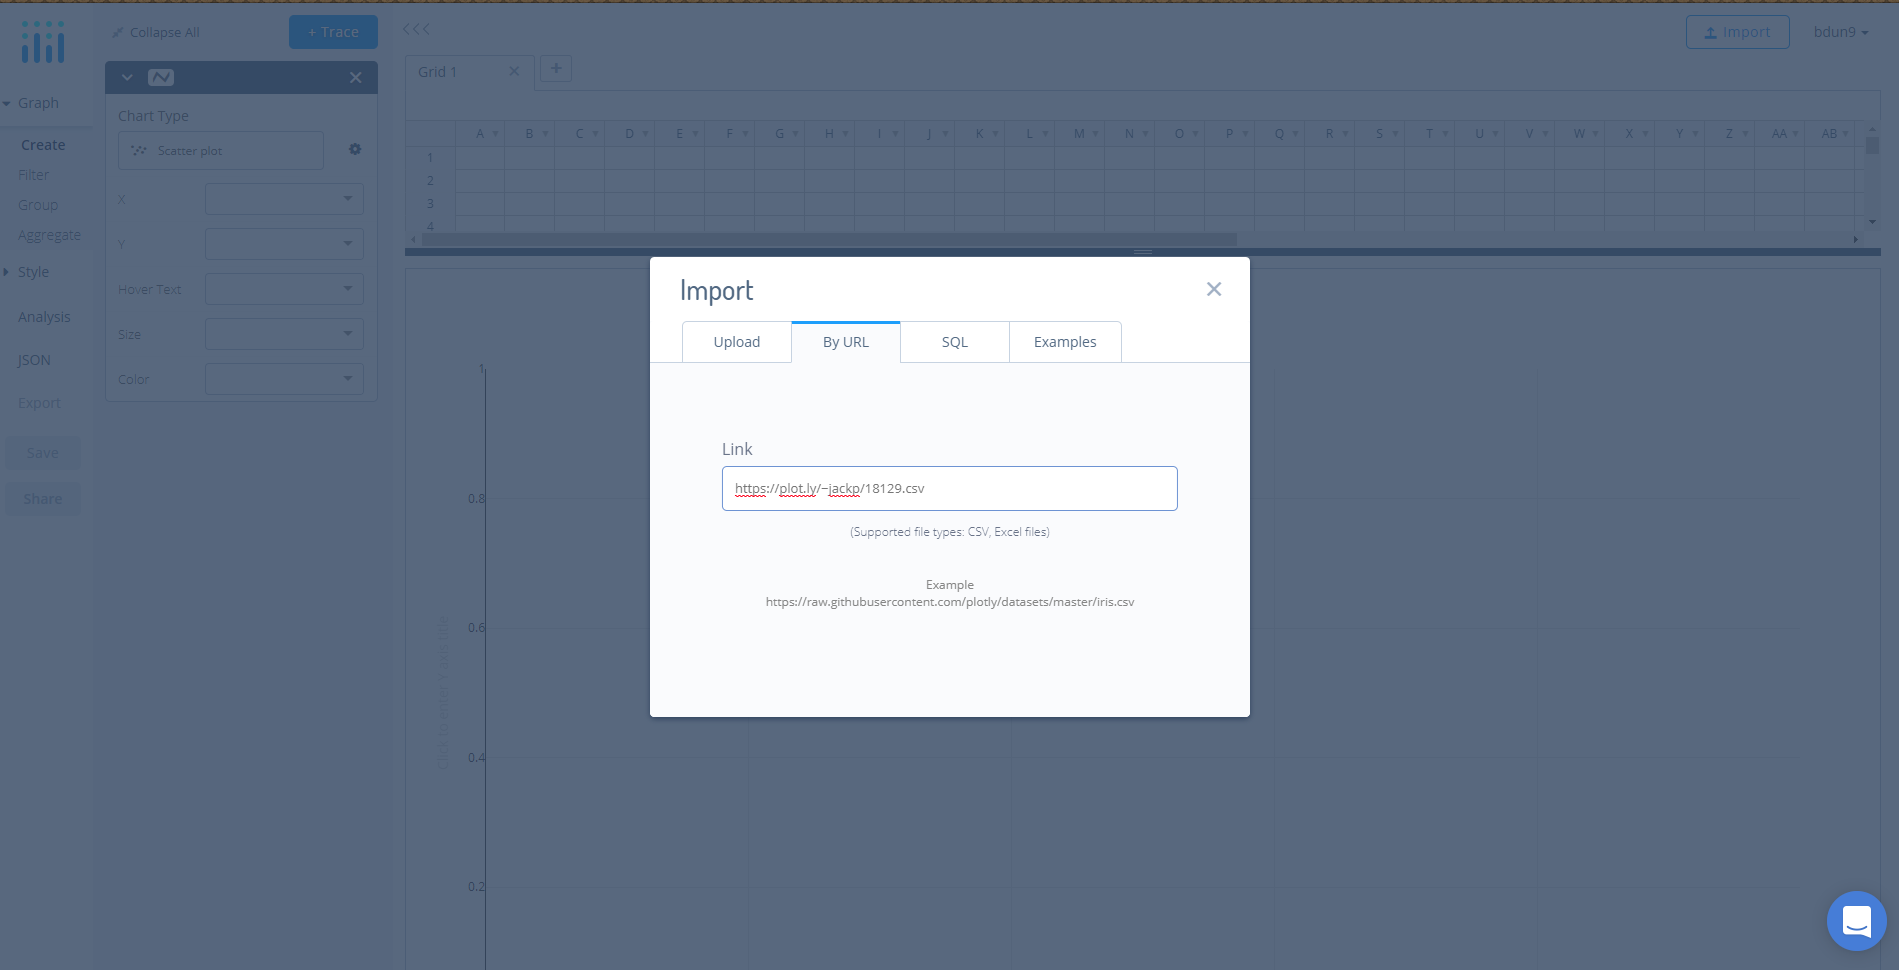
Task: Click Export in sidebar
Action: pos(39,403)
